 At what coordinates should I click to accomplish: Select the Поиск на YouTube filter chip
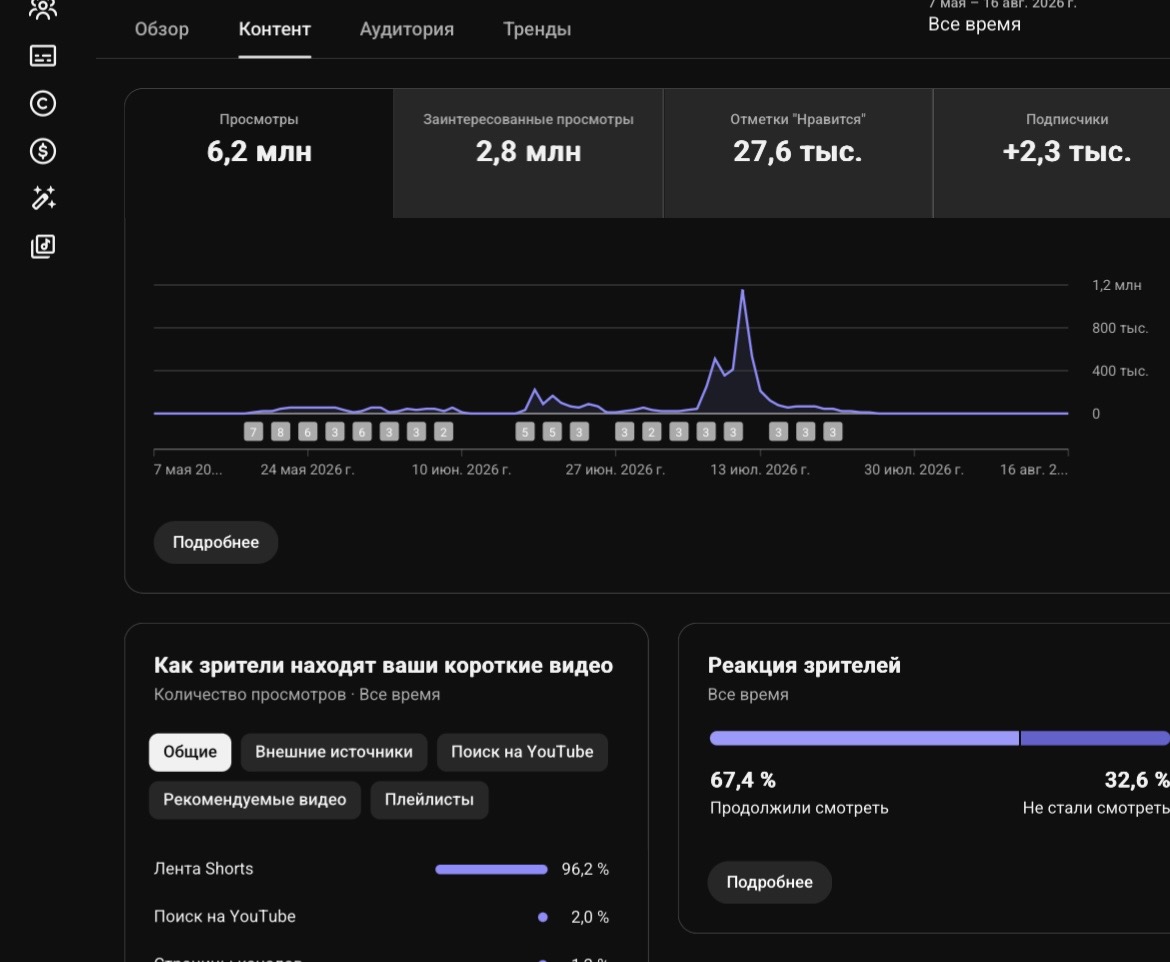[522, 752]
